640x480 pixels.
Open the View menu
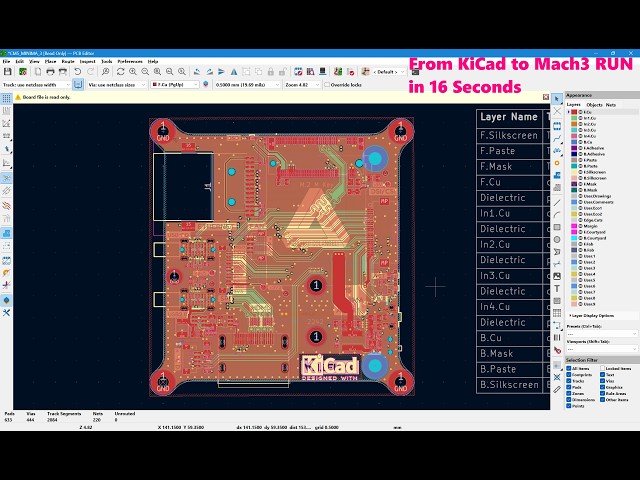[x=34, y=61]
